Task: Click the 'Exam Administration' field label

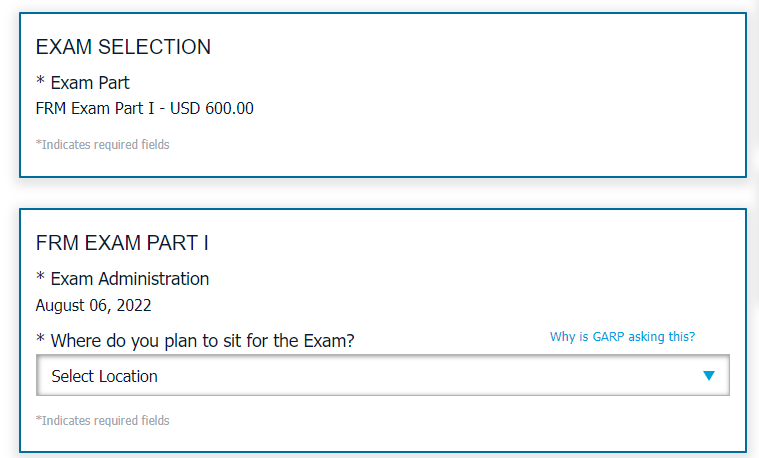Action: [x=130, y=279]
